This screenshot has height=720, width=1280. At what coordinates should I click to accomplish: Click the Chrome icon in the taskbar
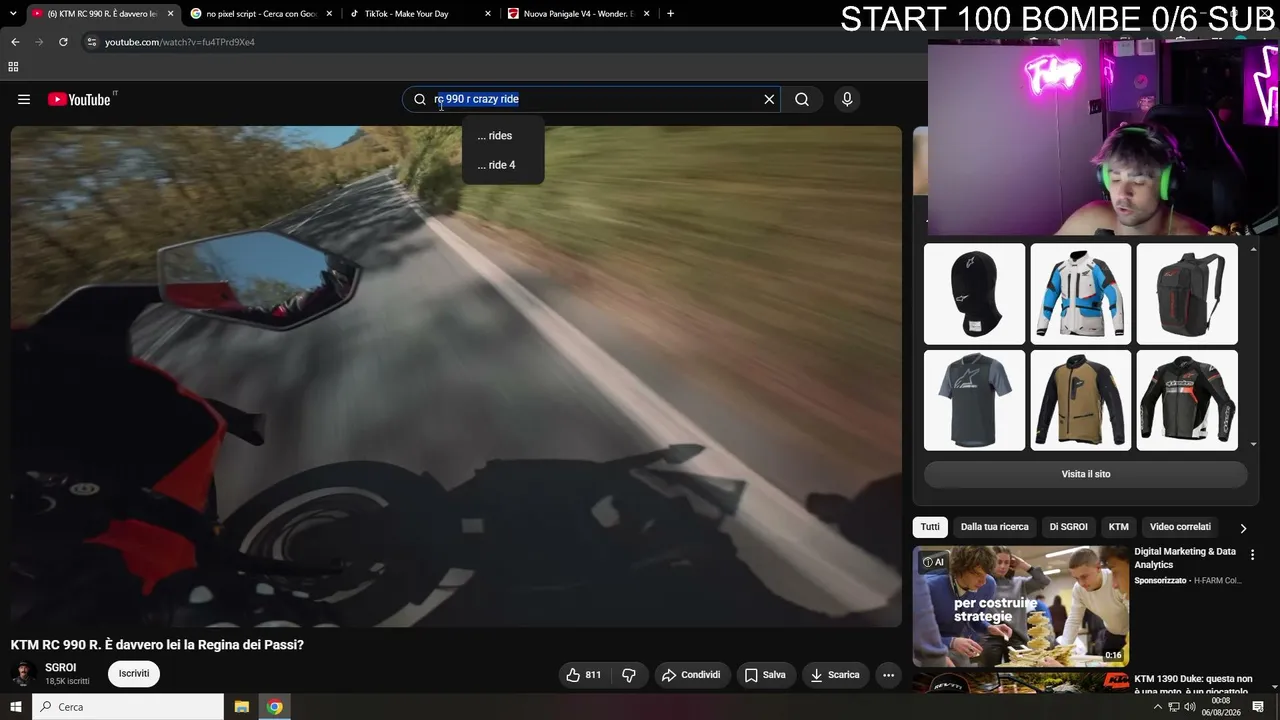pyautogui.click(x=275, y=707)
